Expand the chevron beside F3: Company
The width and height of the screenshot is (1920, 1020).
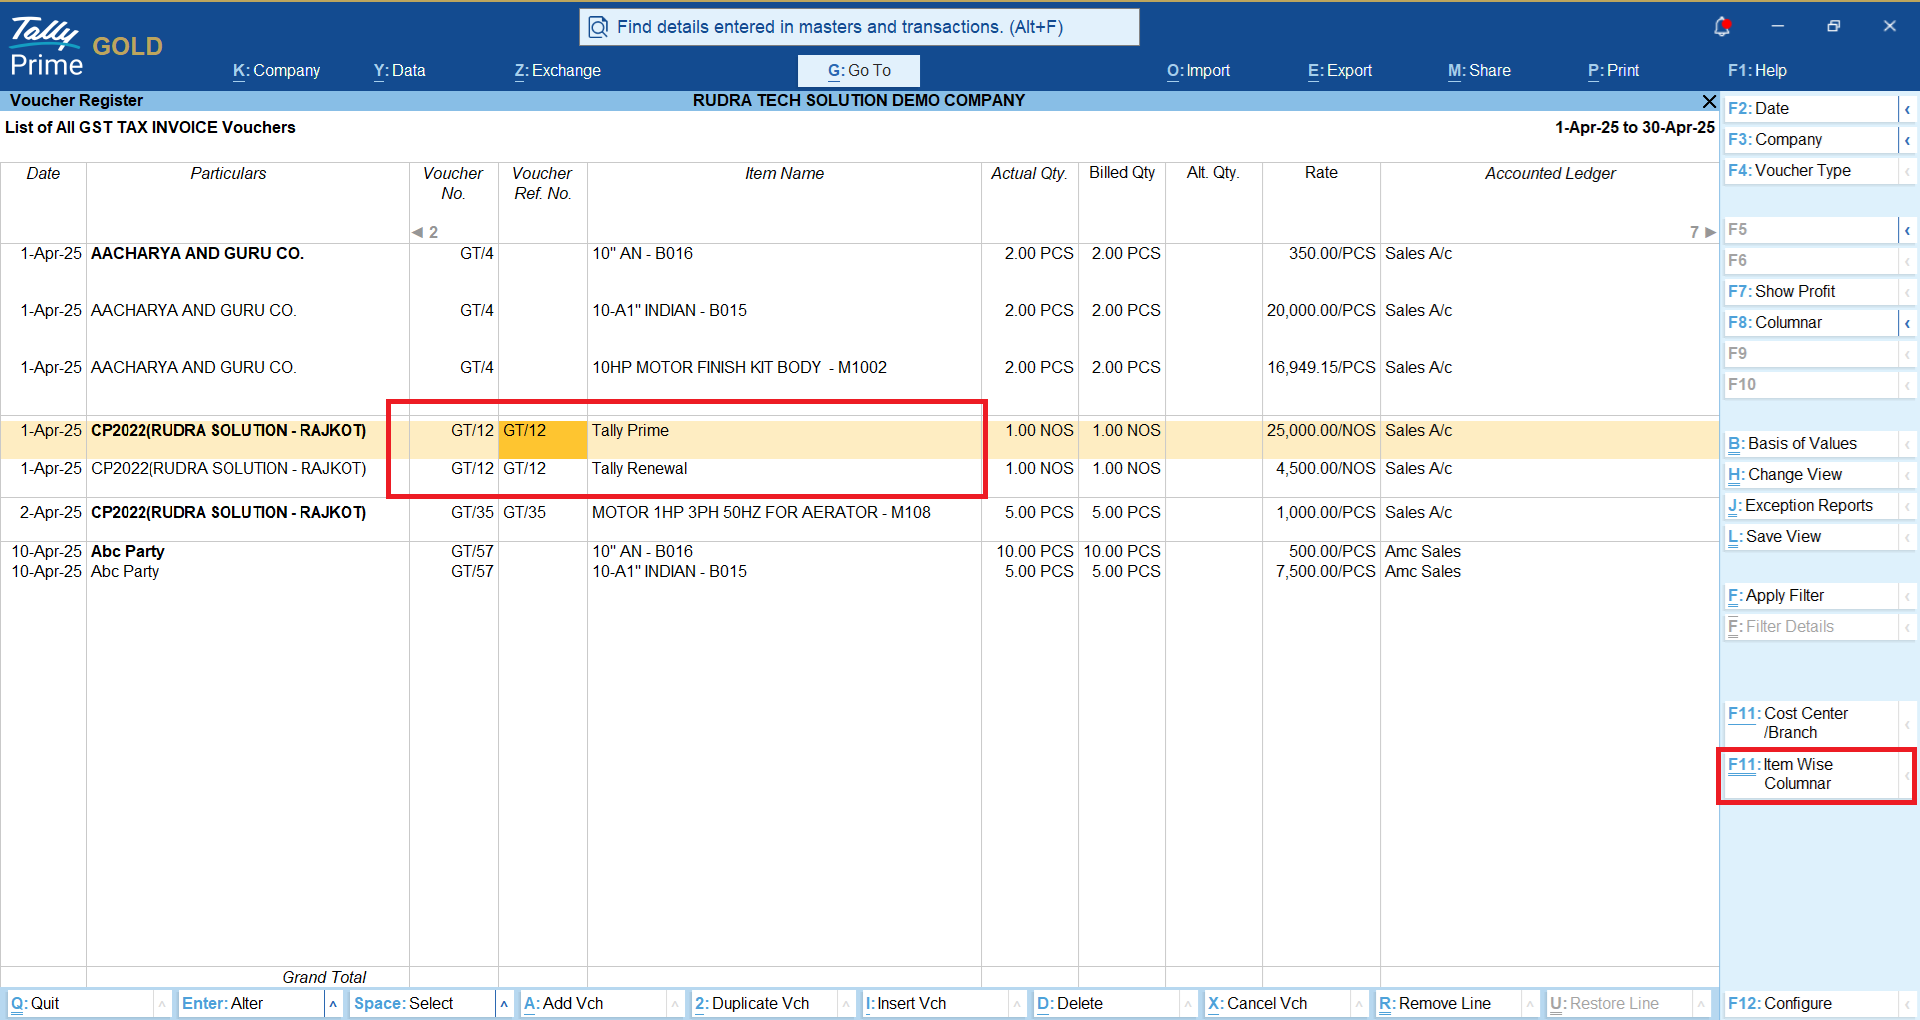(1907, 140)
